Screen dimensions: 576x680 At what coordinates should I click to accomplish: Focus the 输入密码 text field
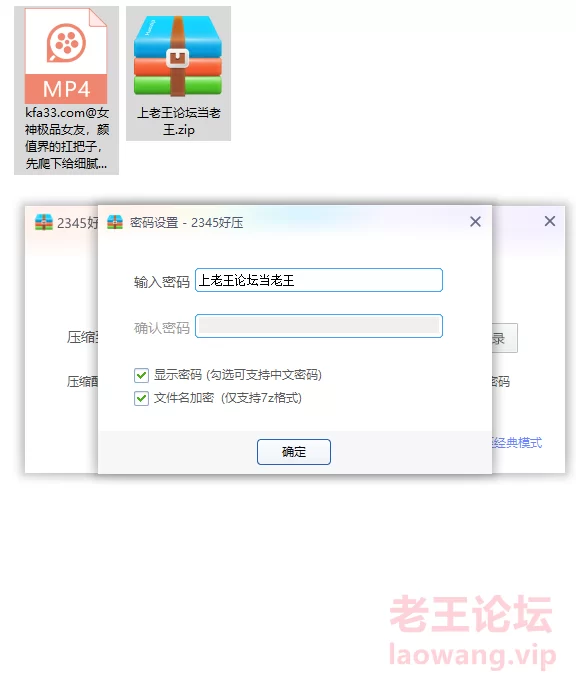coord(319,280)
